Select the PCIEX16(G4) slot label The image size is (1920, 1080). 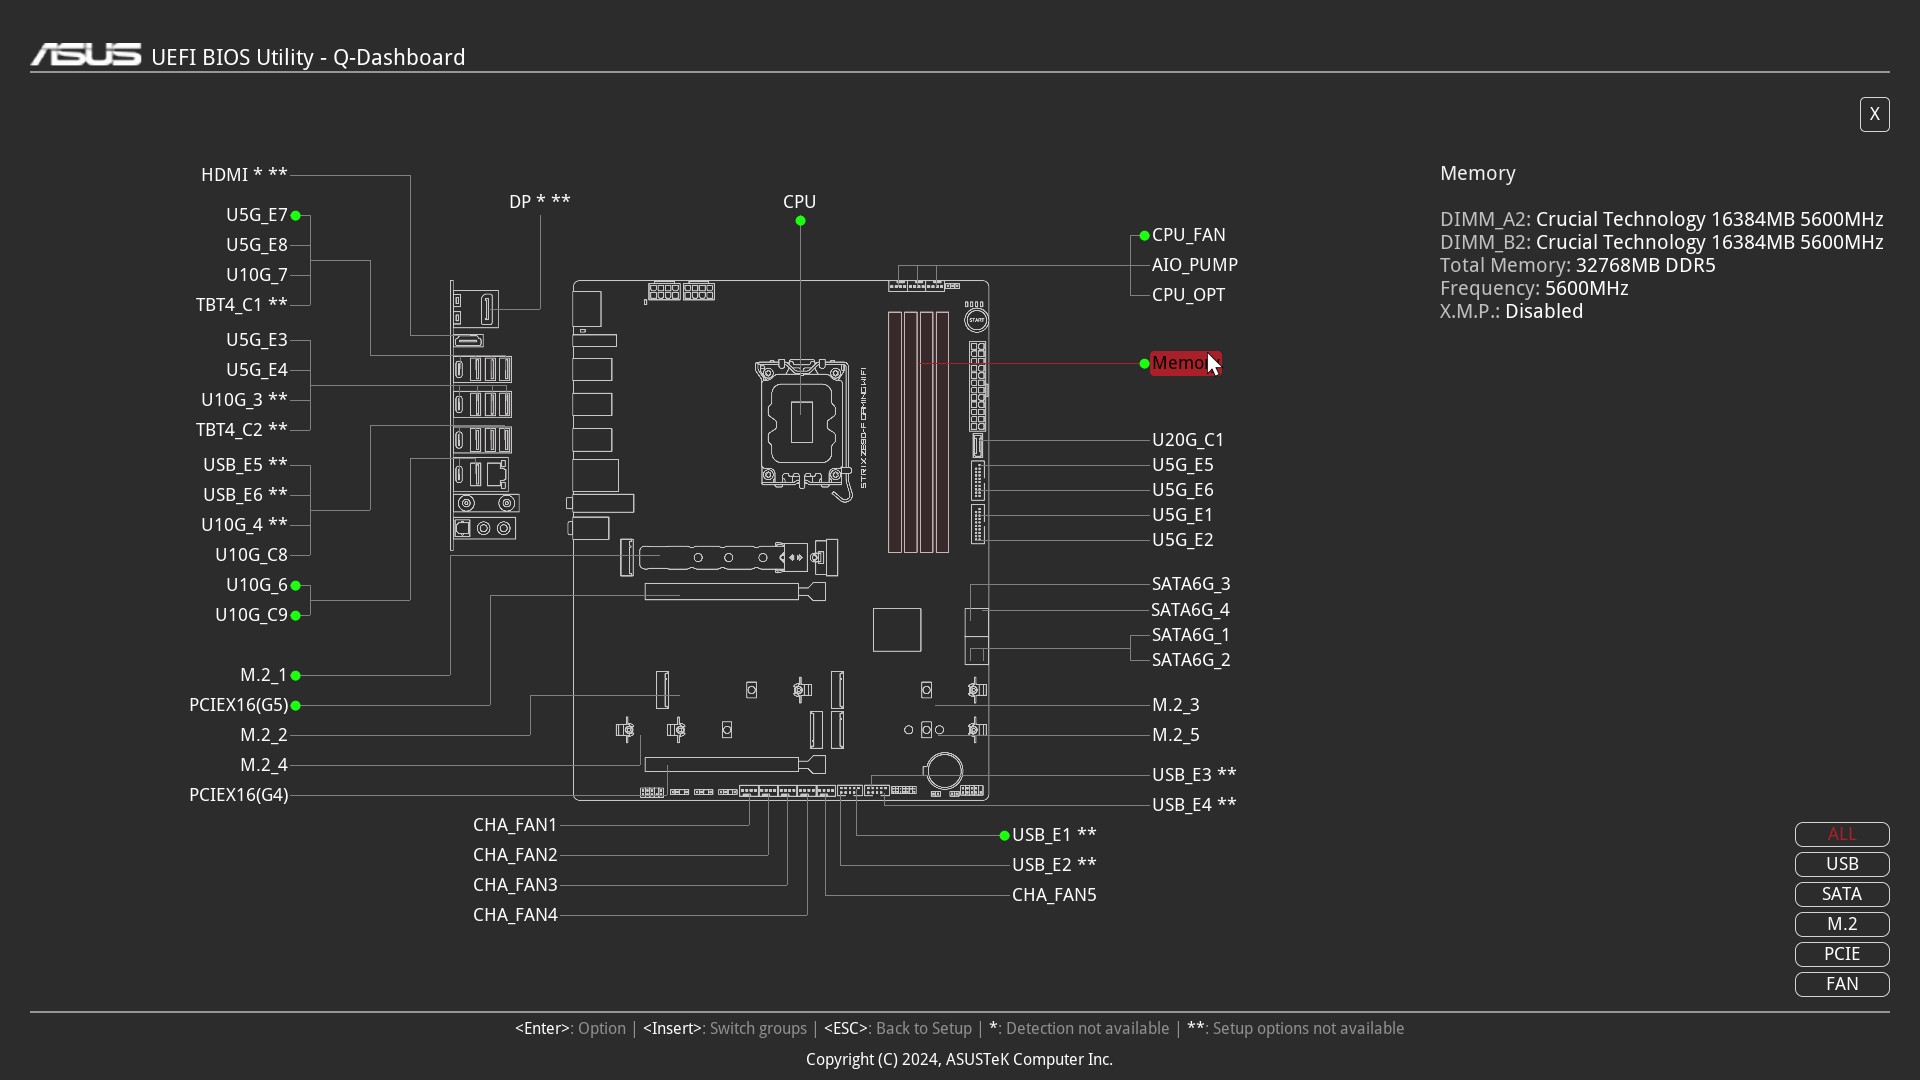[x=238, y=795]
